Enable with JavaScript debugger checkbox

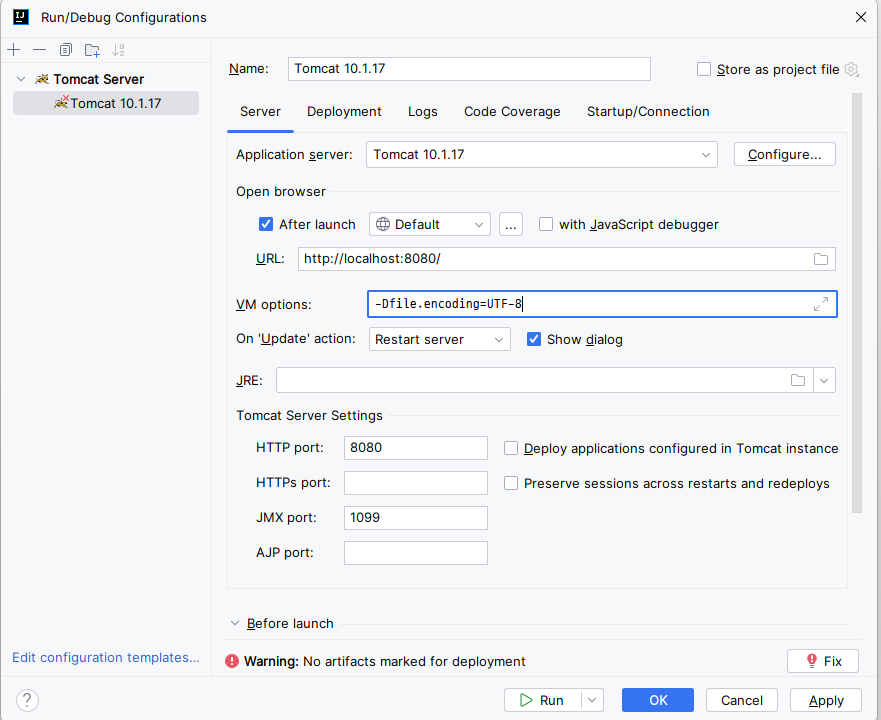(x=546, y=224)
